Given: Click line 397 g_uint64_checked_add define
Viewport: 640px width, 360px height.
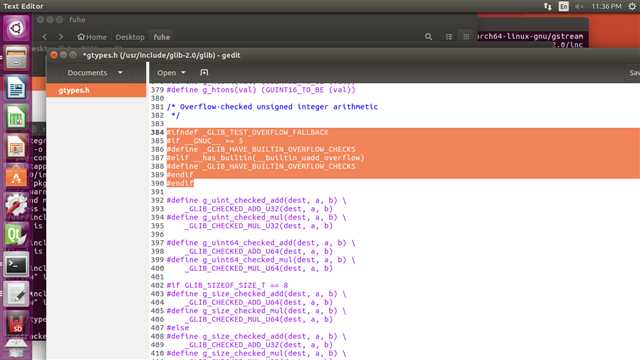Looking at the screenshot, I should [x=261, y=242].
